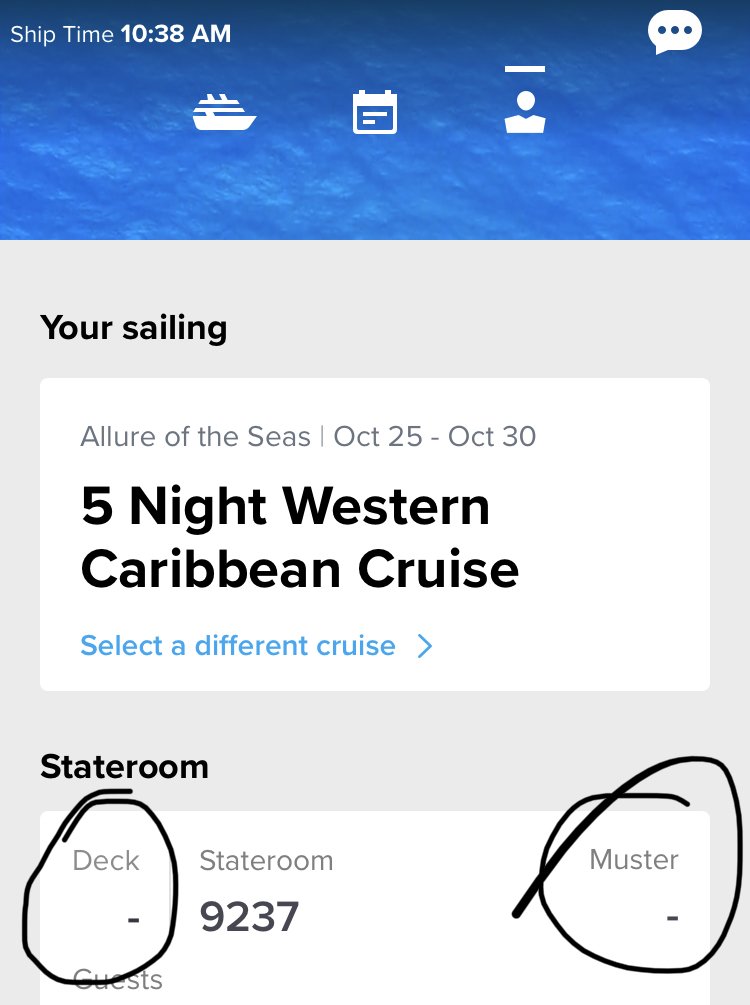This screenshot has width=750, height=1005.
Task: Tap the Your sailing section heading
Action: click(133, 327)
